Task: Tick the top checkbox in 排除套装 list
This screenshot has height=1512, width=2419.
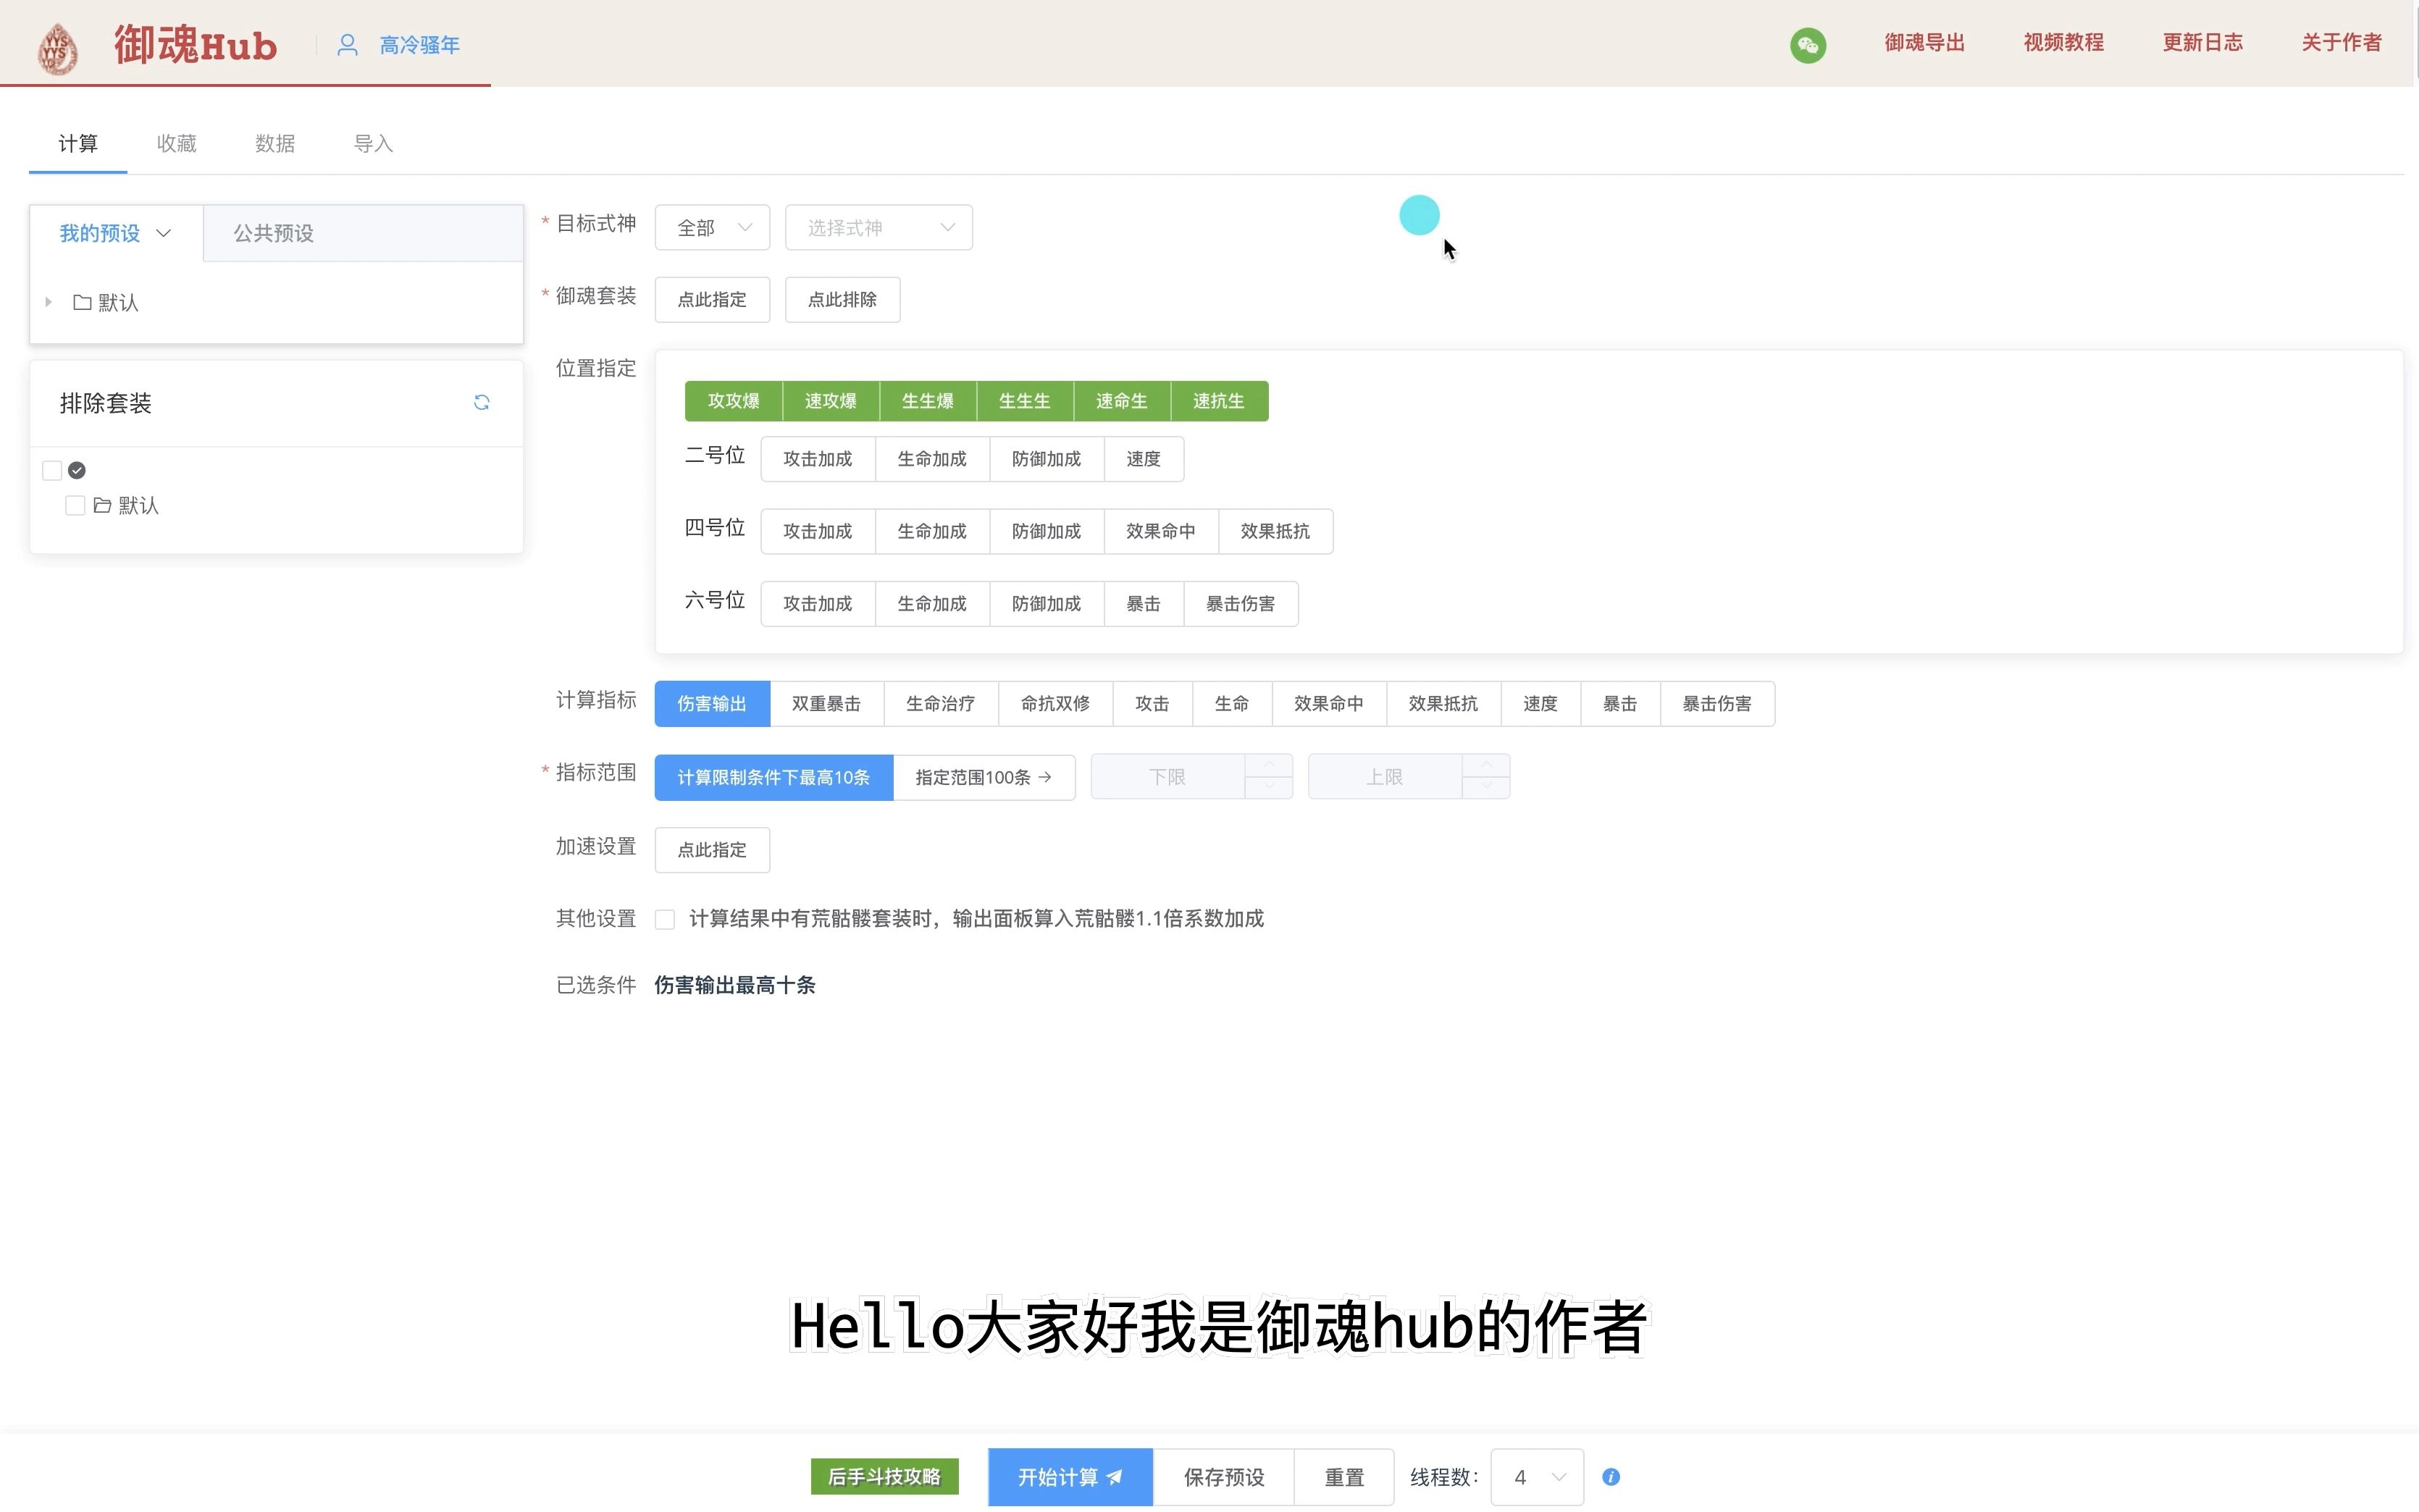Action: tap(52, 470)
